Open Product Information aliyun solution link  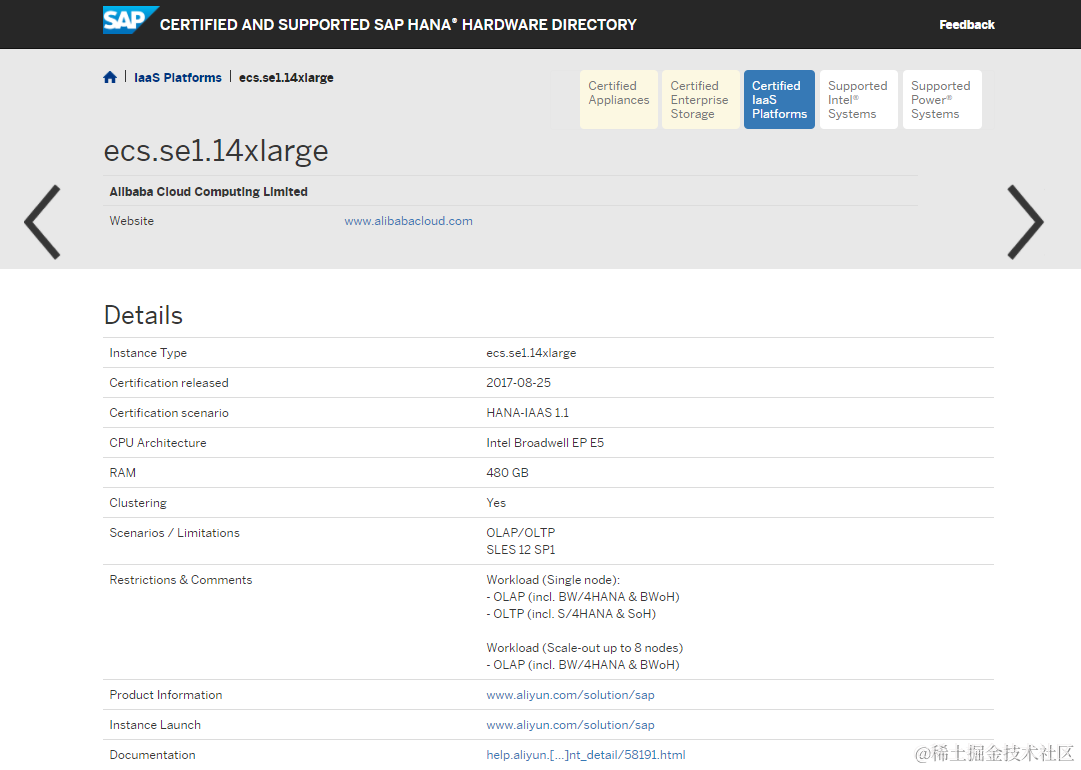tap(570, 695)
